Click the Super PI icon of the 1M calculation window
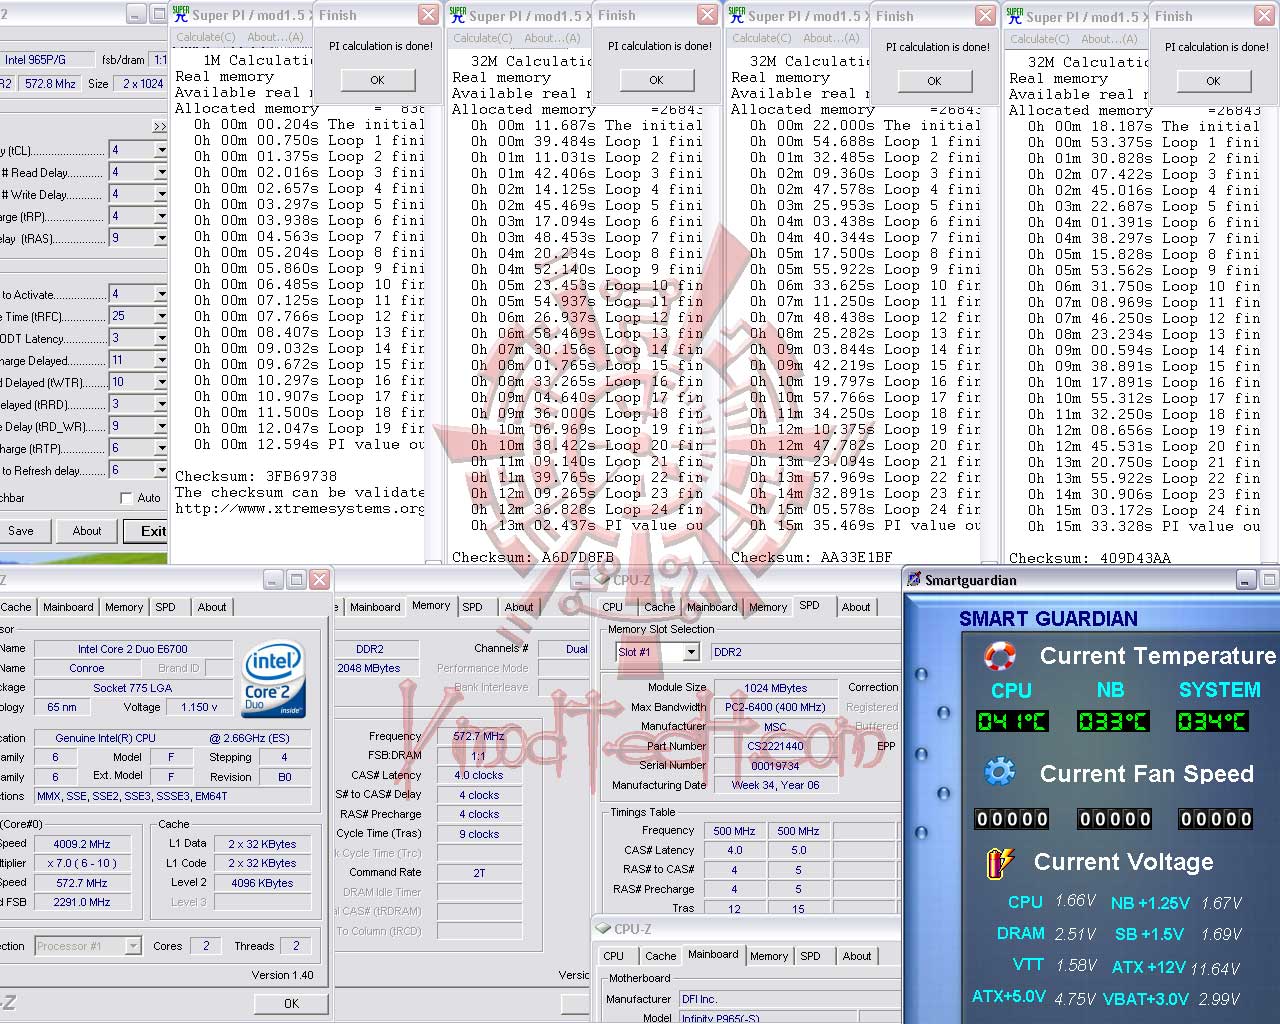The width and height of the screenshot is (1280, 1024). tap(180, 14)
